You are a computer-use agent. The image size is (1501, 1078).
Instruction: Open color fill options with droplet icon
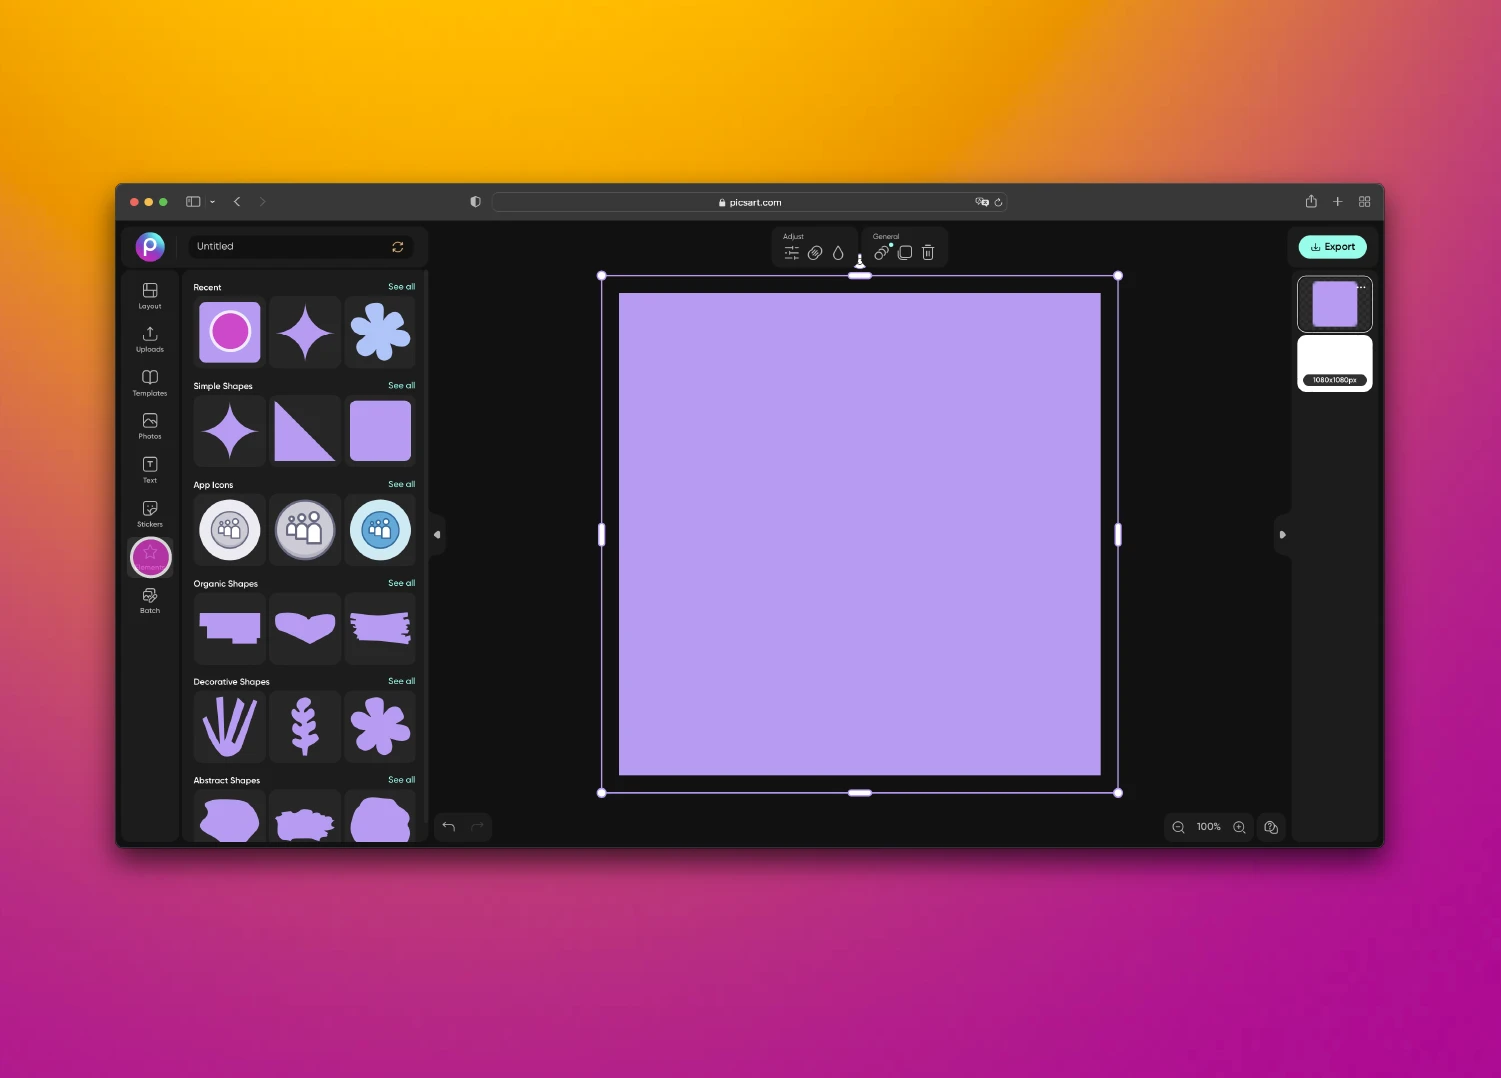coord(839,252)
